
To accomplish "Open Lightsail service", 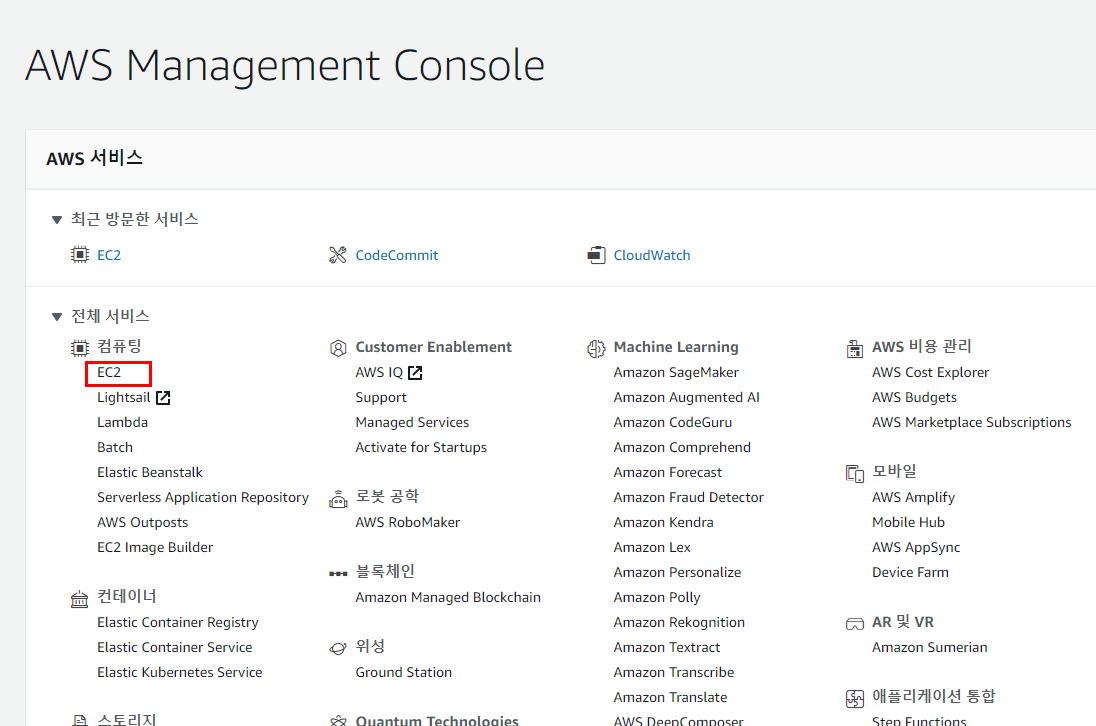I will coord(124,398).
